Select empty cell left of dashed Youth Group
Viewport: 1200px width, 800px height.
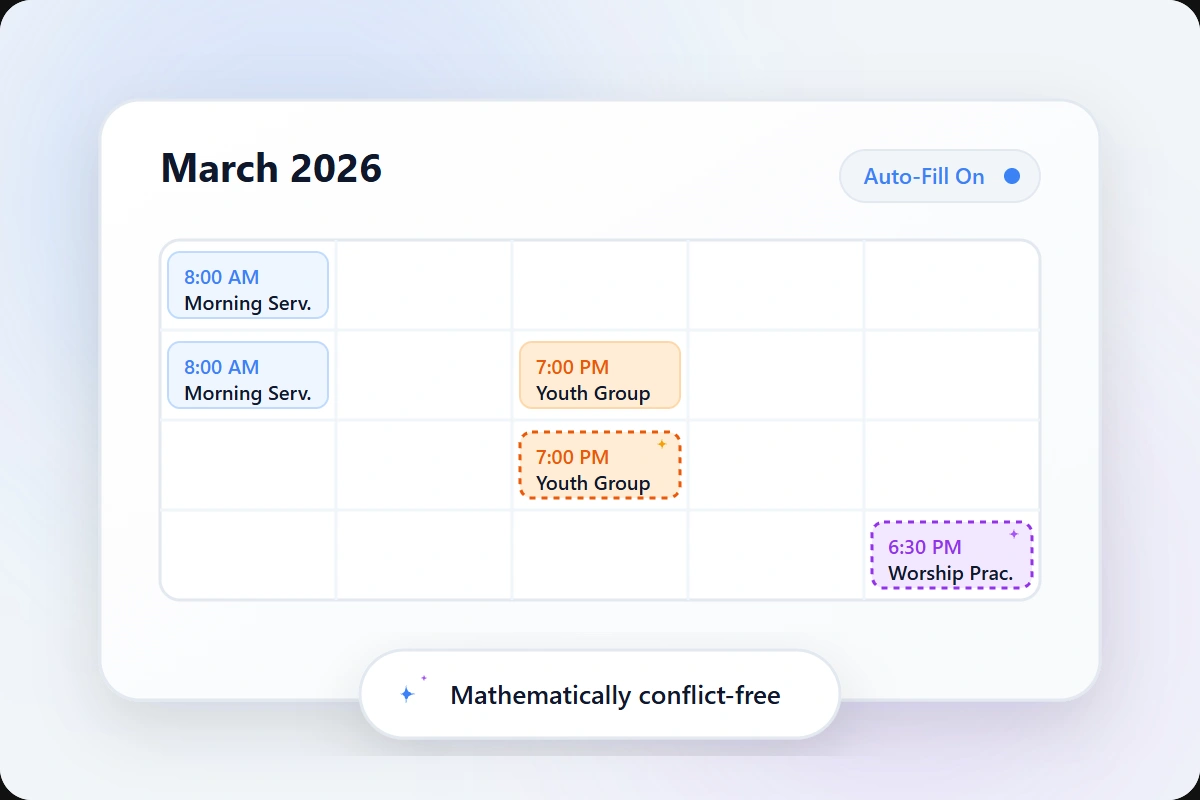pyautogui.click(x=424, y=465)
